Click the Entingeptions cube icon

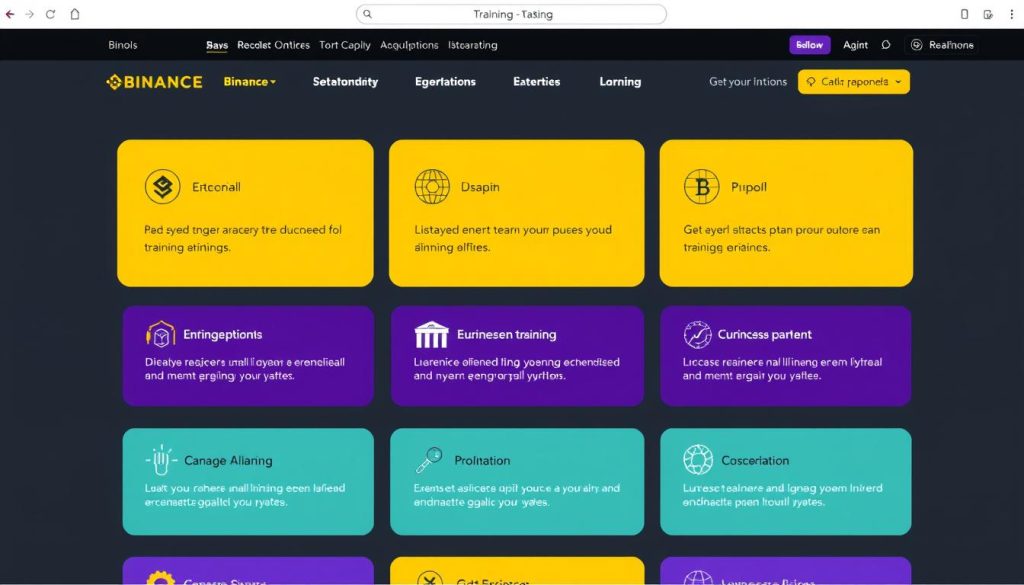[x=161, y=334]
